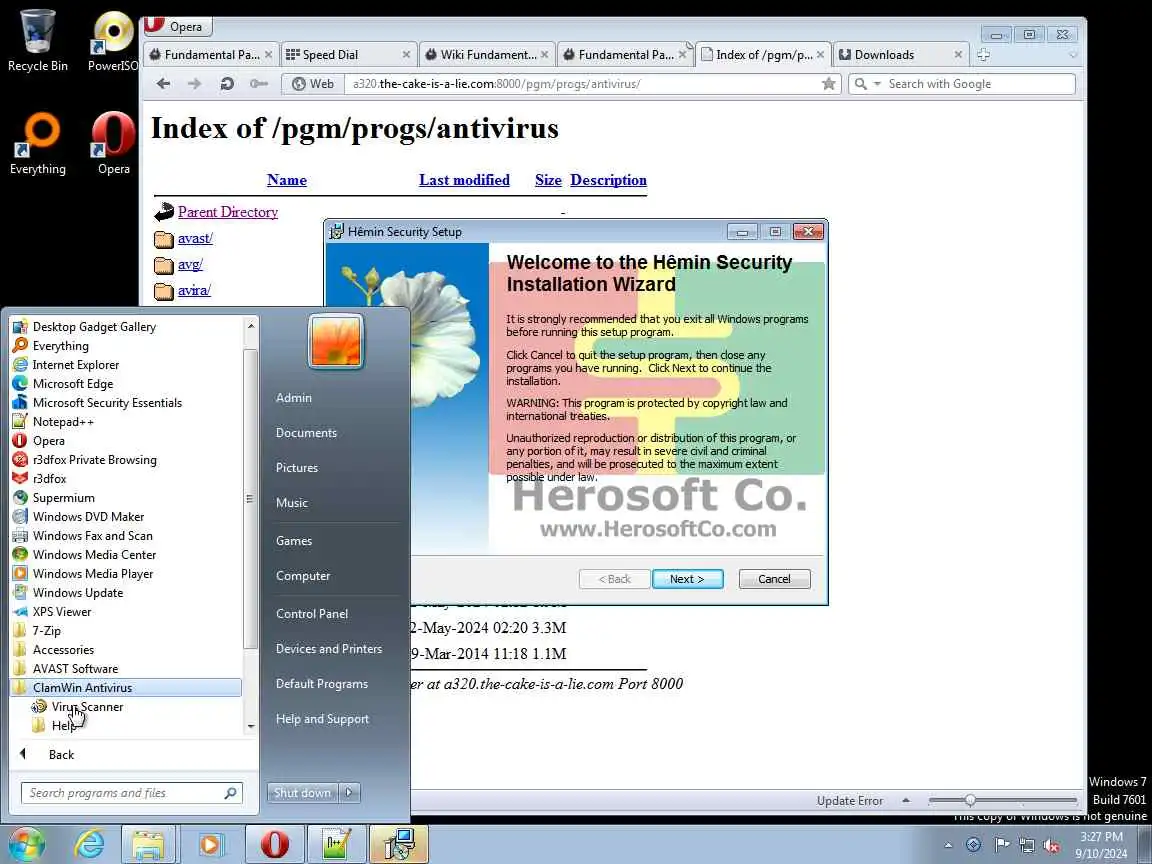1152x864 pixels.
Task: Open the Parent Directory link
Action: (x=228, y=212)
